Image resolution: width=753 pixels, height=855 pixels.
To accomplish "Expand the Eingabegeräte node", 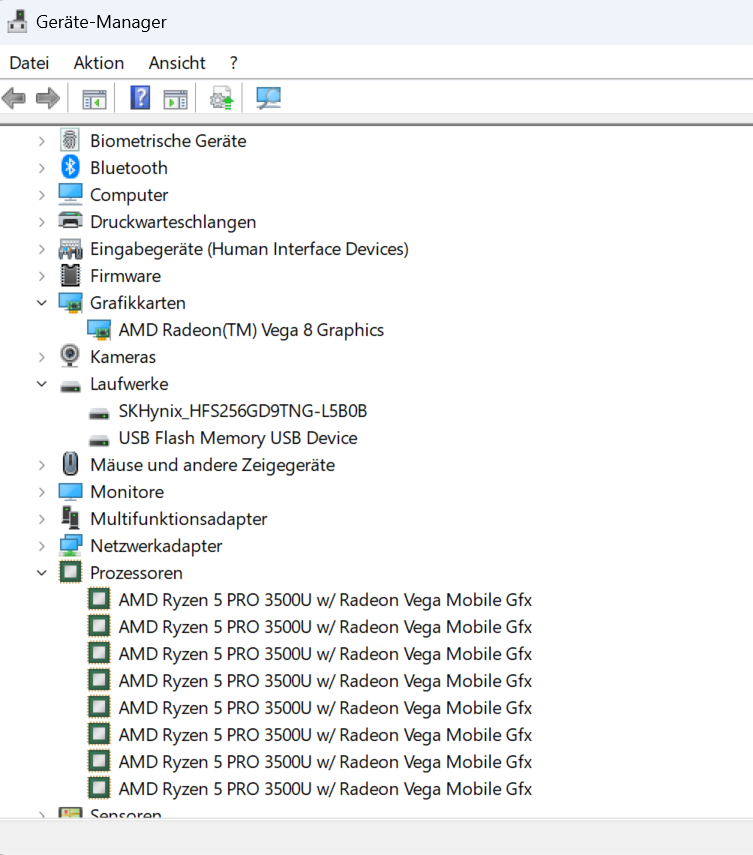I will pyautogui.click(x=42, y=249).
